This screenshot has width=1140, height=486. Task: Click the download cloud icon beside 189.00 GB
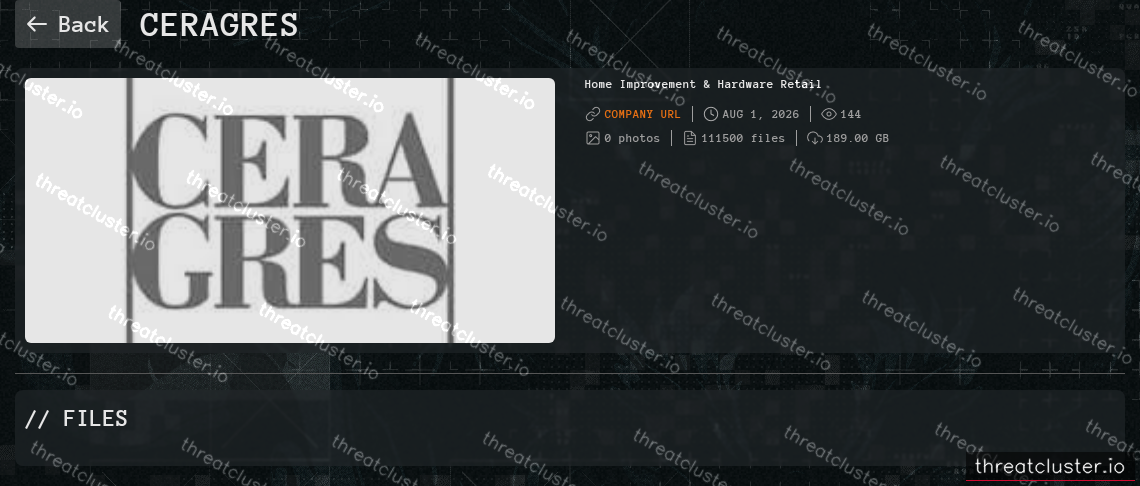click(x=815, y=138)
